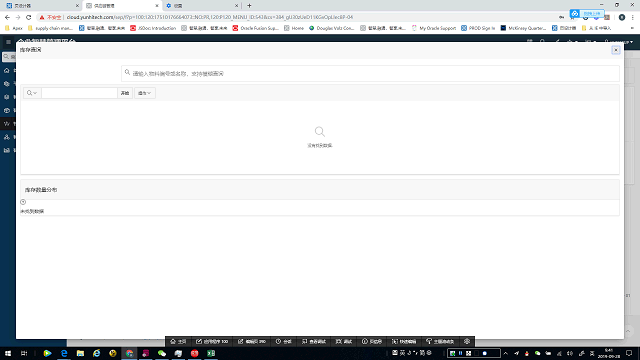Click the third sidebar icon below home

pyautogui.click(x=7, y=97)
